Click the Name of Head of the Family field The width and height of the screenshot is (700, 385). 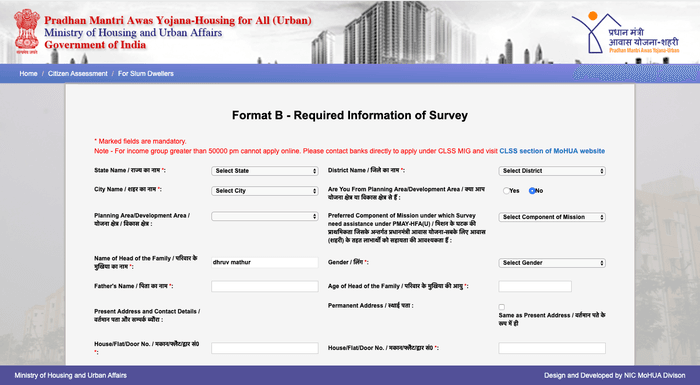[265, 263]
